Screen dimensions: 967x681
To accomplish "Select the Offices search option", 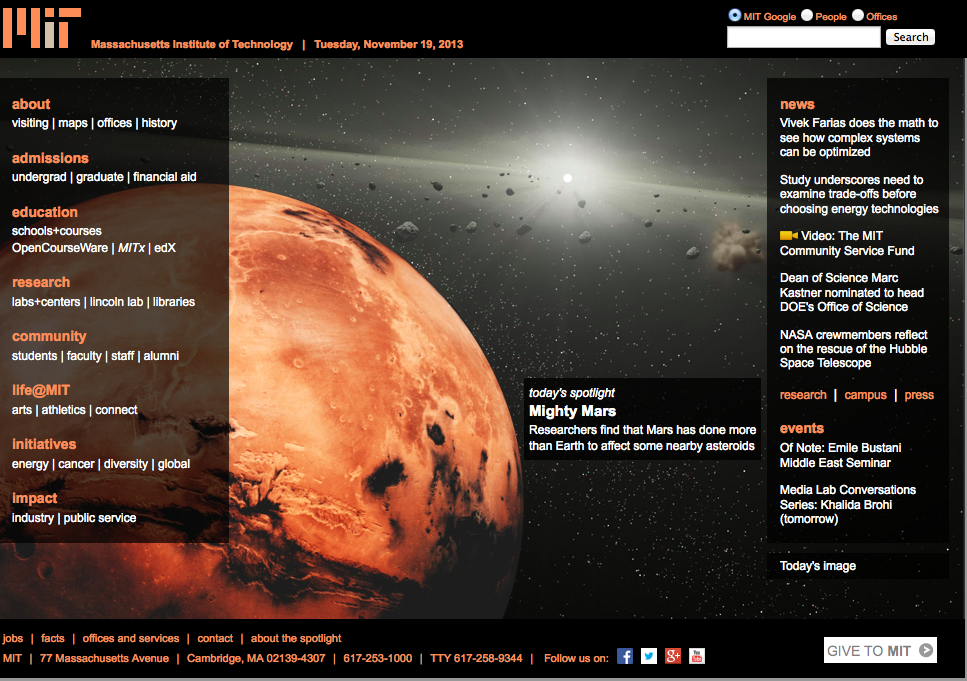I will [x=857, y=15].
